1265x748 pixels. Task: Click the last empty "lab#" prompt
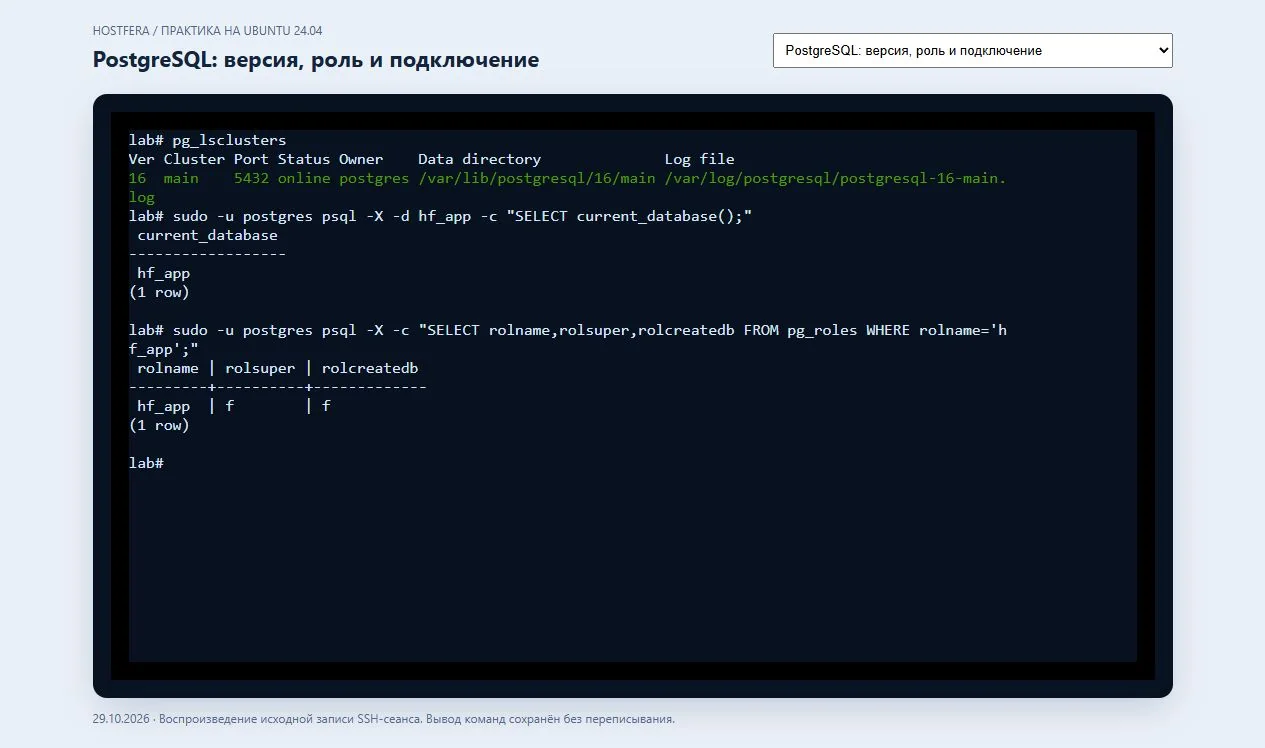pyautogui.click(x=146, y=463)
